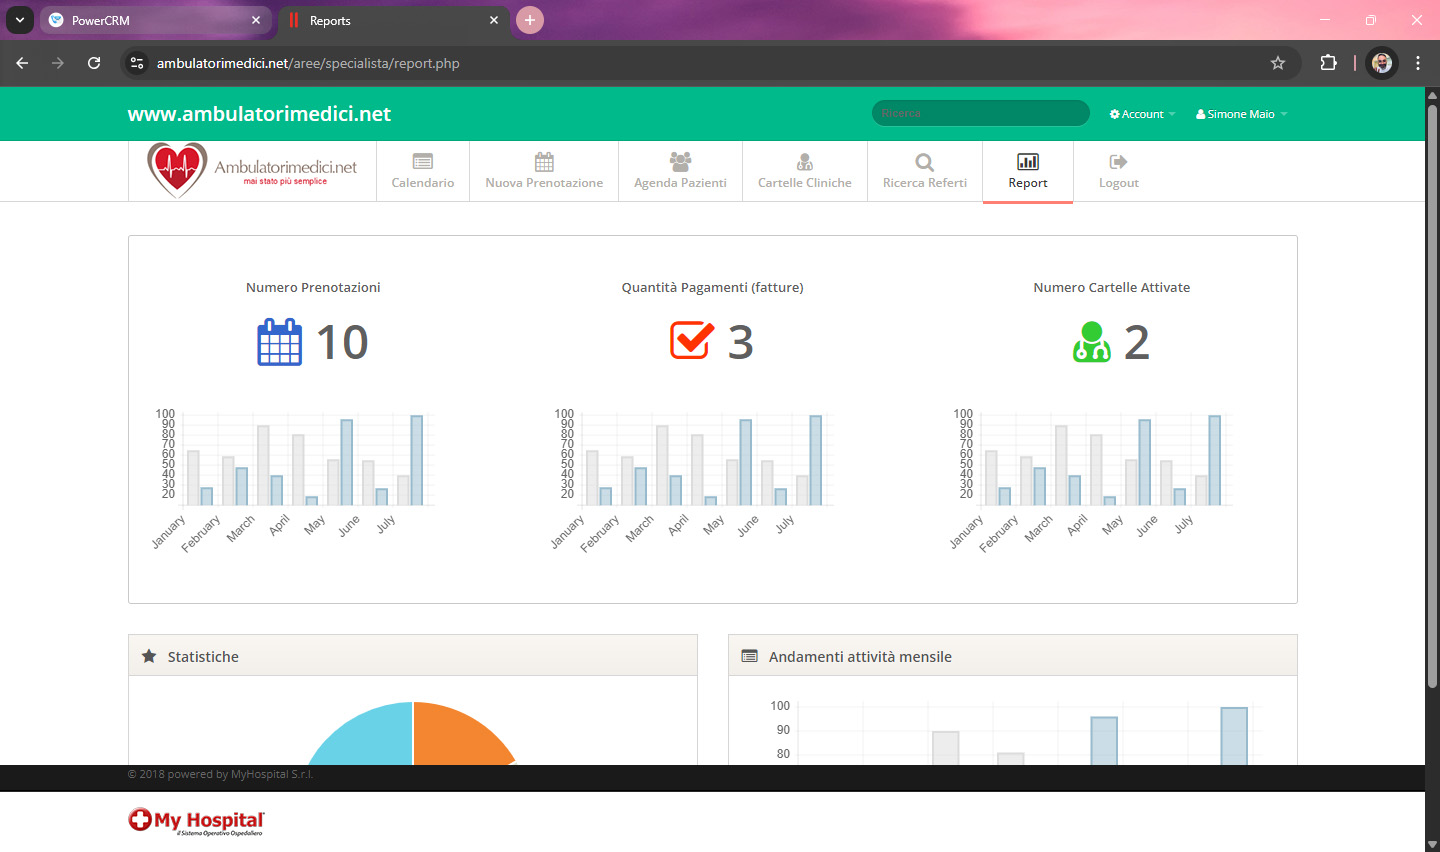Image resolution: width=1440 pixels, height=852 pixels.
Task: Open Ricerca Referti magnifier icon
Action: point(925,162)
